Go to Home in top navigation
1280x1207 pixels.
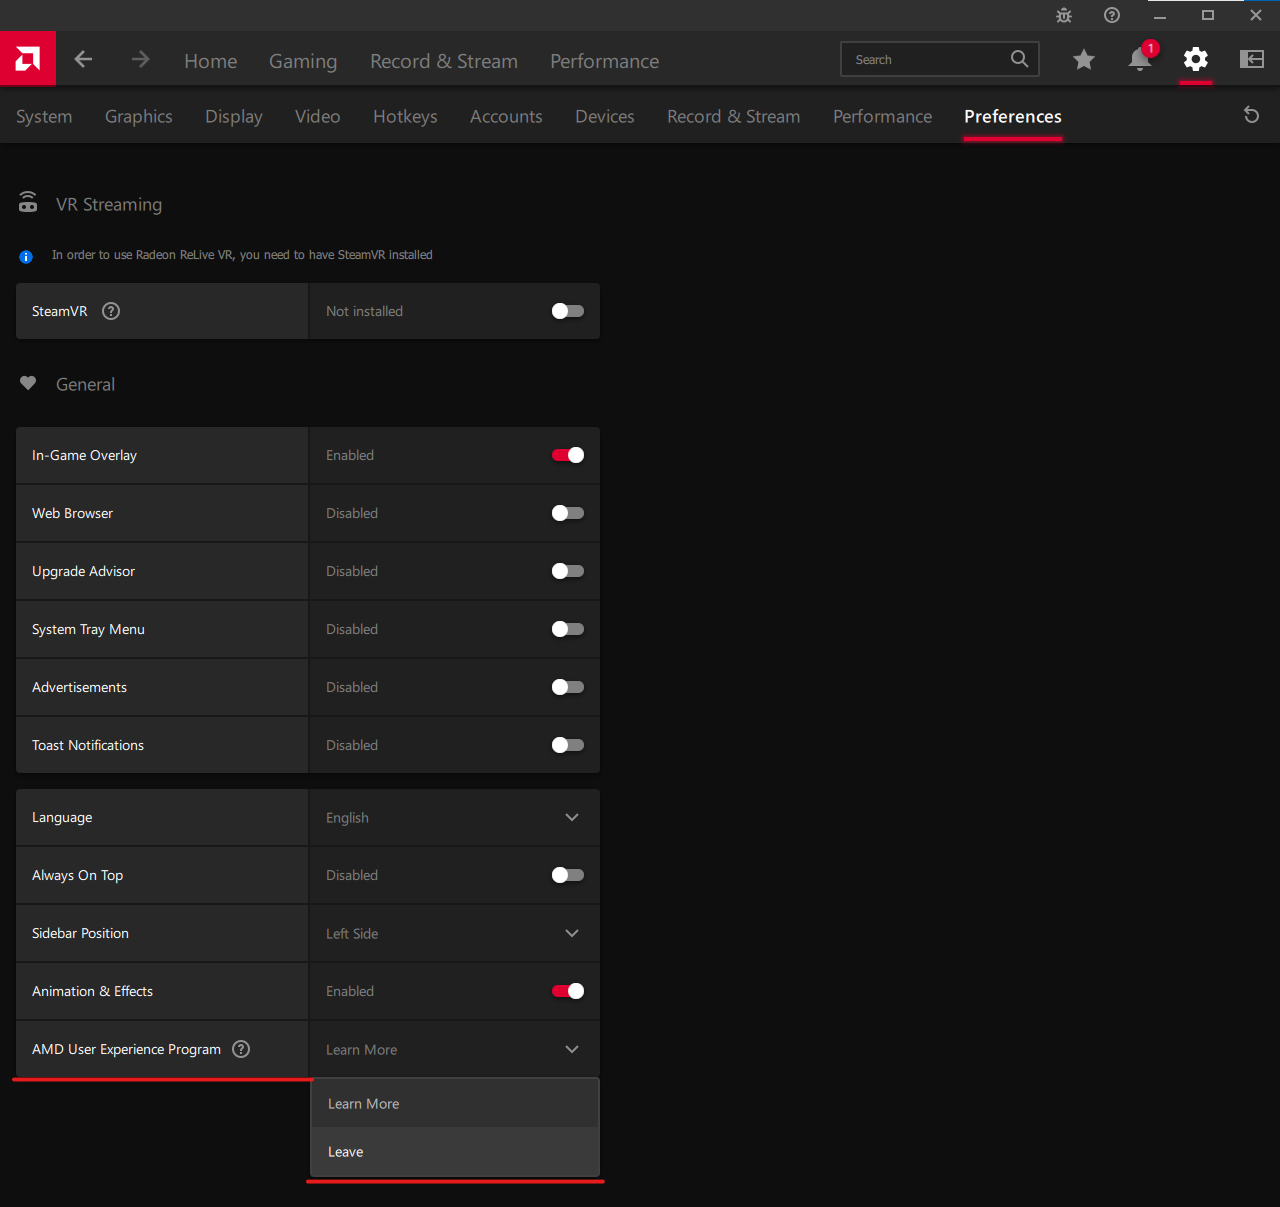[x=211, y=61]
